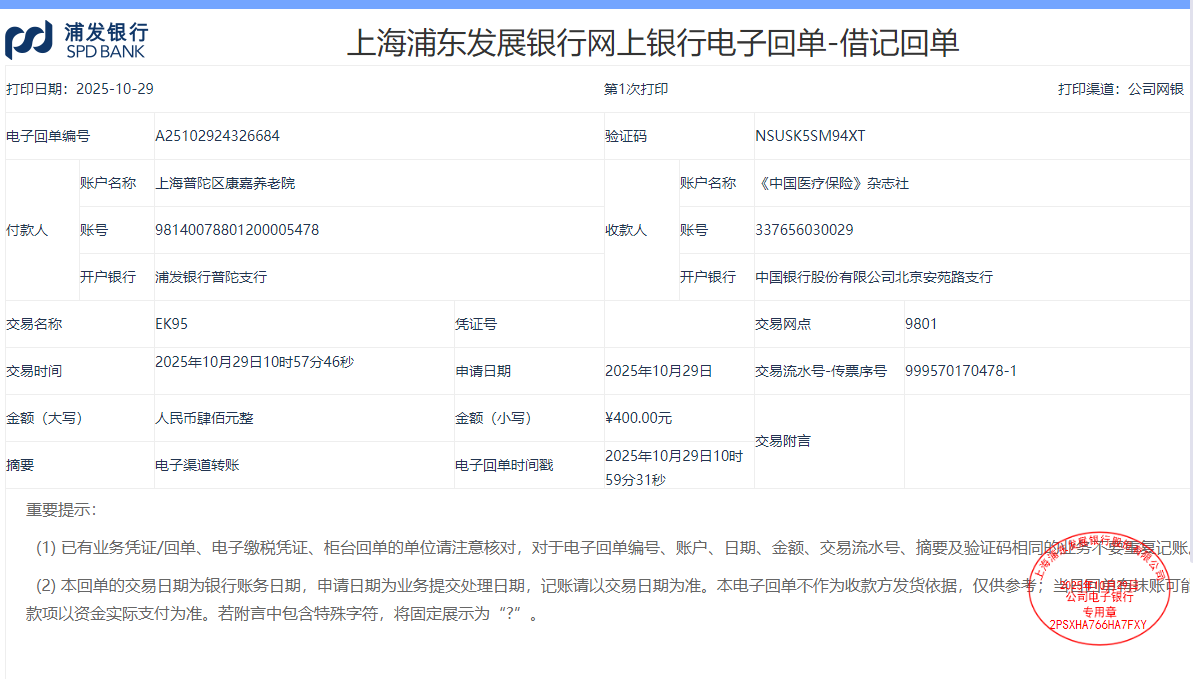Click payer bank 浦发银行普陀支行

click(211, 277)
